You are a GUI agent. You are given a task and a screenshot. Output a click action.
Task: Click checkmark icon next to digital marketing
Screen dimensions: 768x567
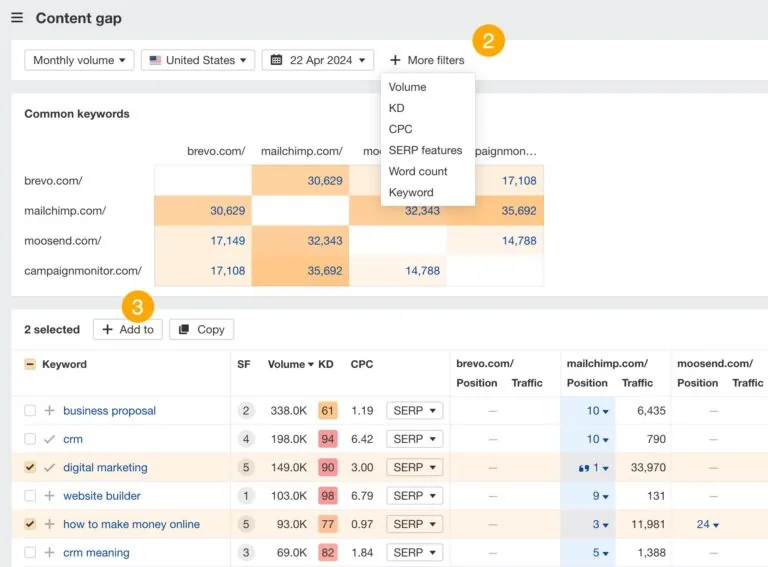tap(49, 468)
